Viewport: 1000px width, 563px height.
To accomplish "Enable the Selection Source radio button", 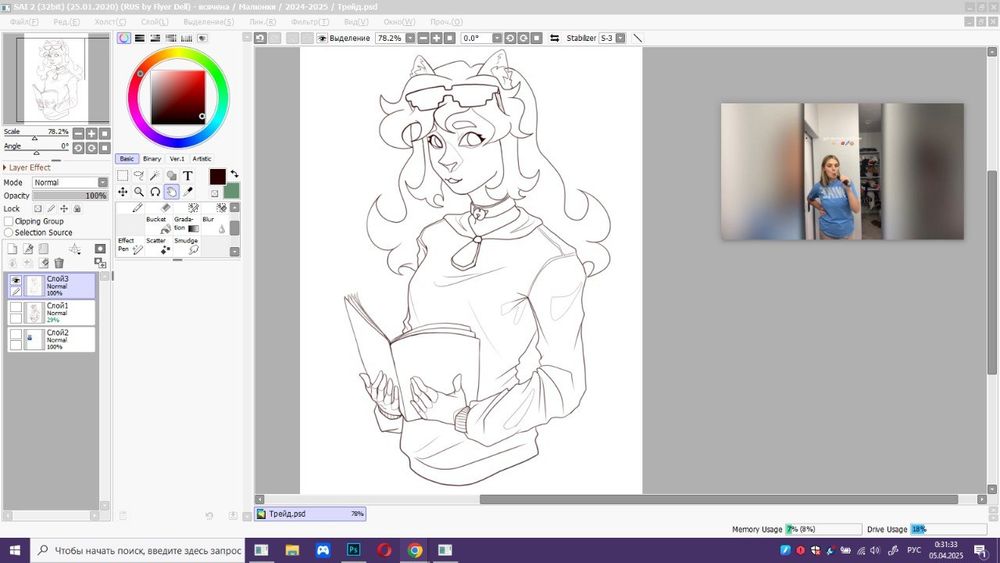I will 8,233.
